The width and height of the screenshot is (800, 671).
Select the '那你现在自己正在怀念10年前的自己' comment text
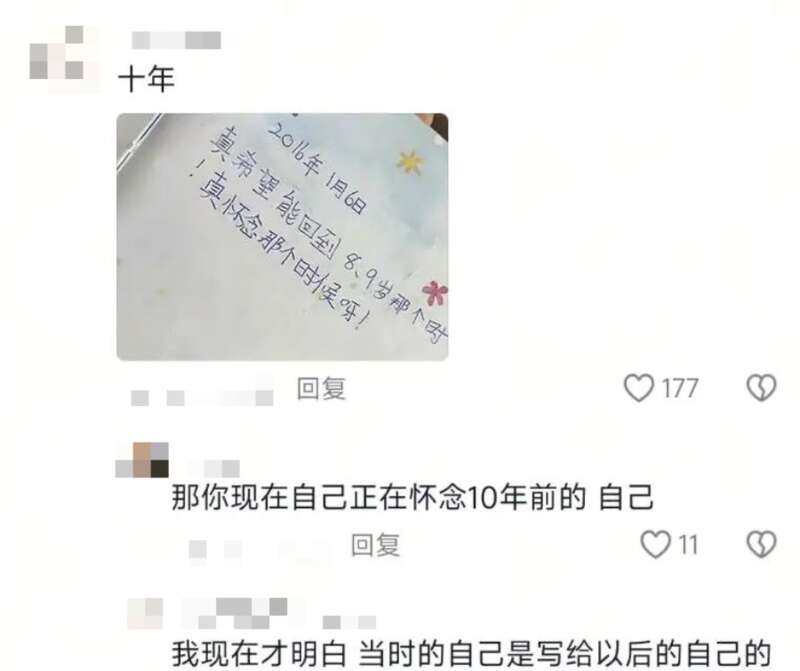[412, 498]
